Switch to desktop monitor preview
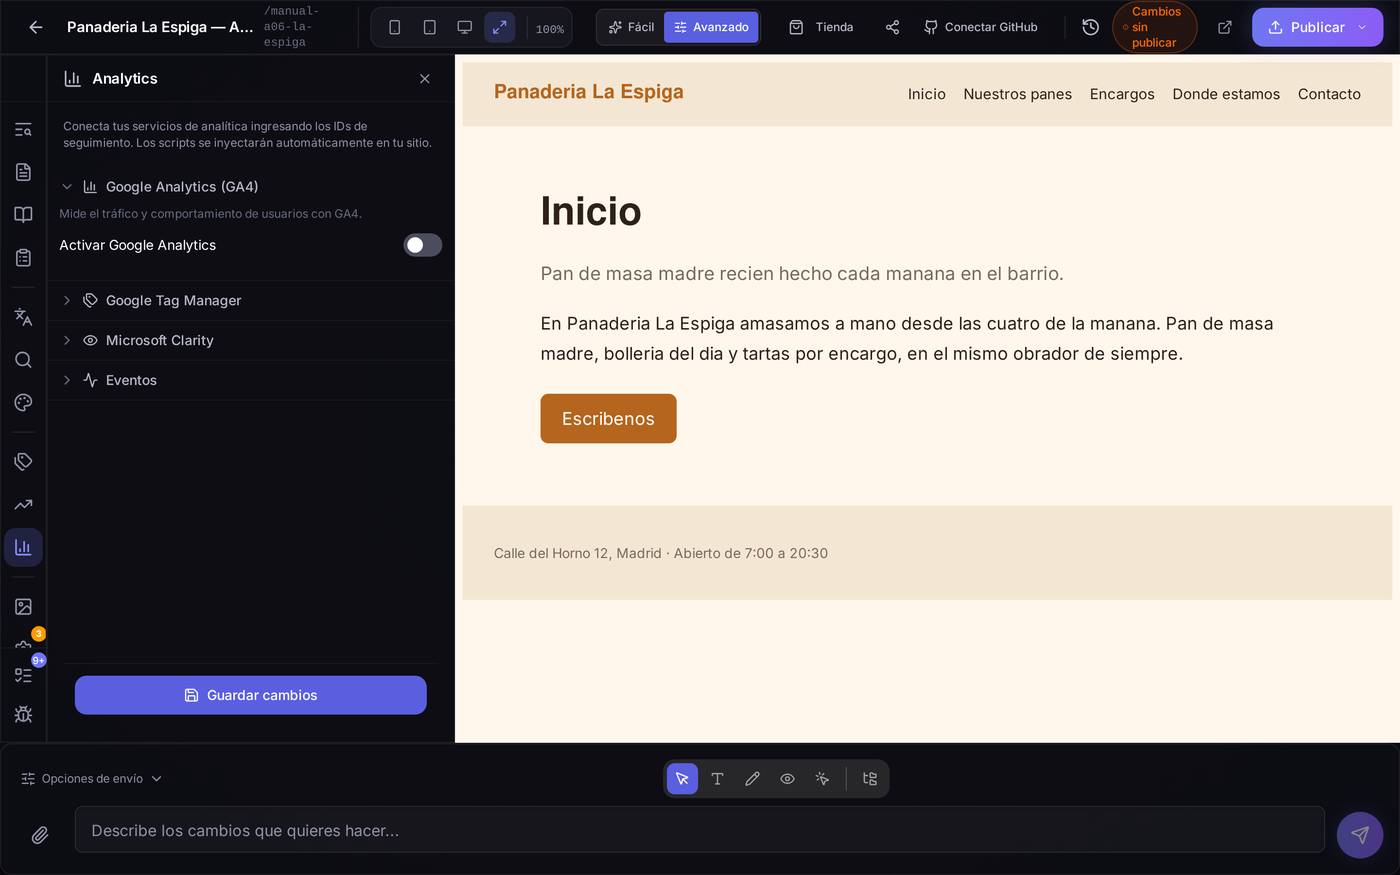The width and height of the screenshot is (1400, 875). click(x=465, y=27)
